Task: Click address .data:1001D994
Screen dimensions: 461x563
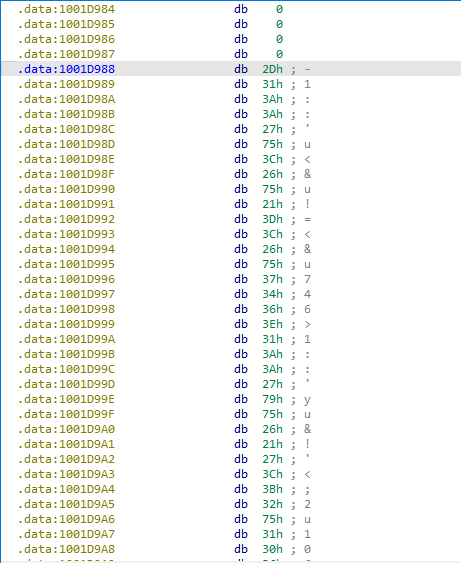Action: pos(66,249)
